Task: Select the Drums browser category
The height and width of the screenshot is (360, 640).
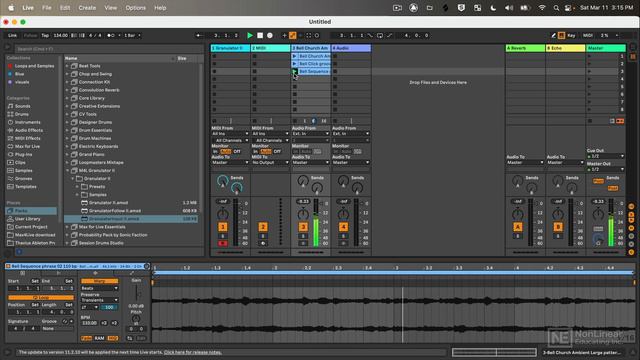Action: click(21, 114)
